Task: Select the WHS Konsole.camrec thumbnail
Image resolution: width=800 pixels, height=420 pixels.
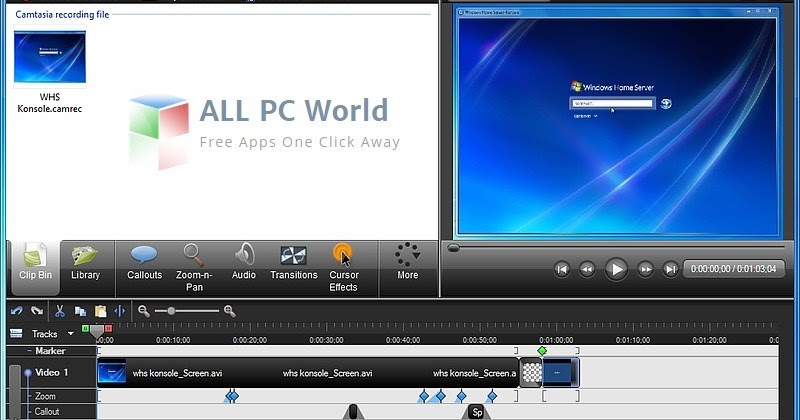Action: pyautogui.click(x=50, y=57)
